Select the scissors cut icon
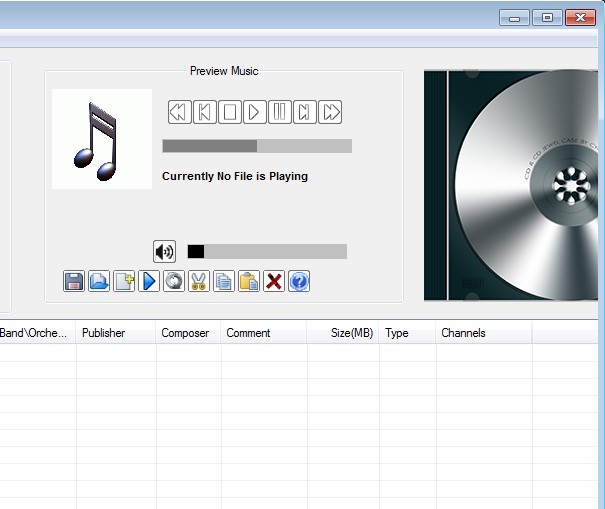605x509 pixels. point(199,281)
